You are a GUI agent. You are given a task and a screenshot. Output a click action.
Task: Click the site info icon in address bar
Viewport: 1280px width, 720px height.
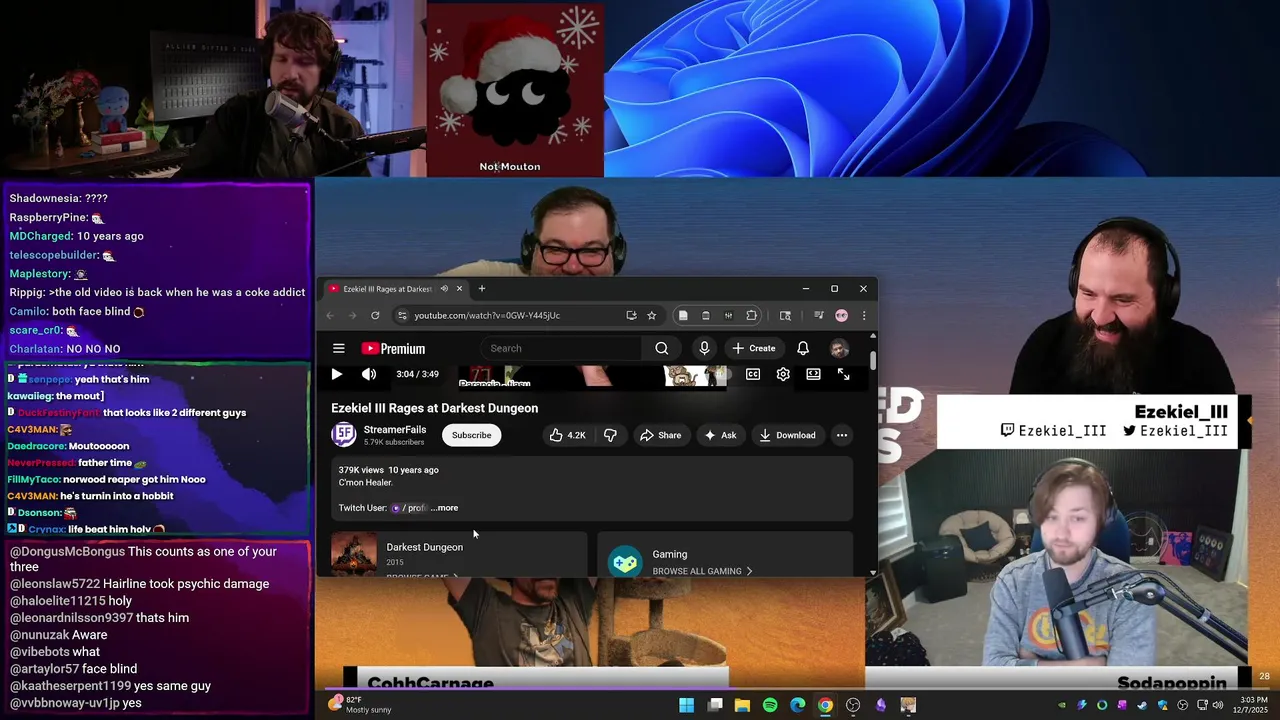pyautogui.click(x=402, y=315)
